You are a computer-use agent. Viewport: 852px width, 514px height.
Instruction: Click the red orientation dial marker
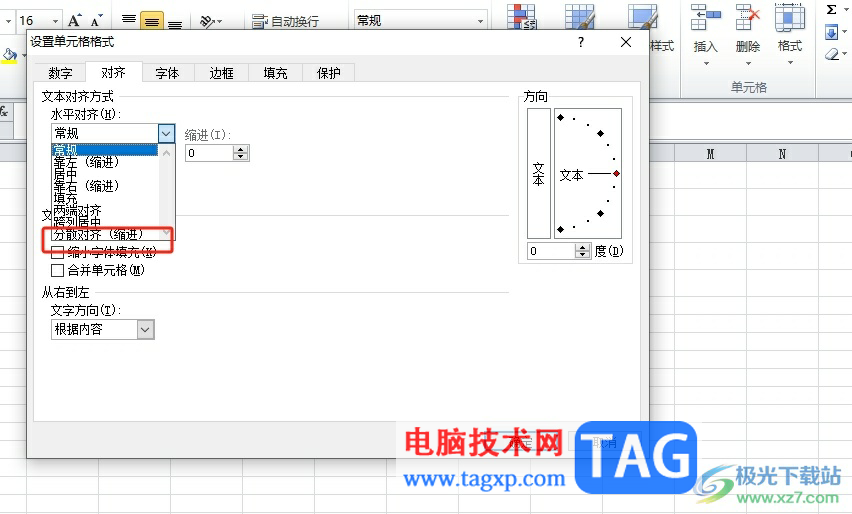(616, 173)
